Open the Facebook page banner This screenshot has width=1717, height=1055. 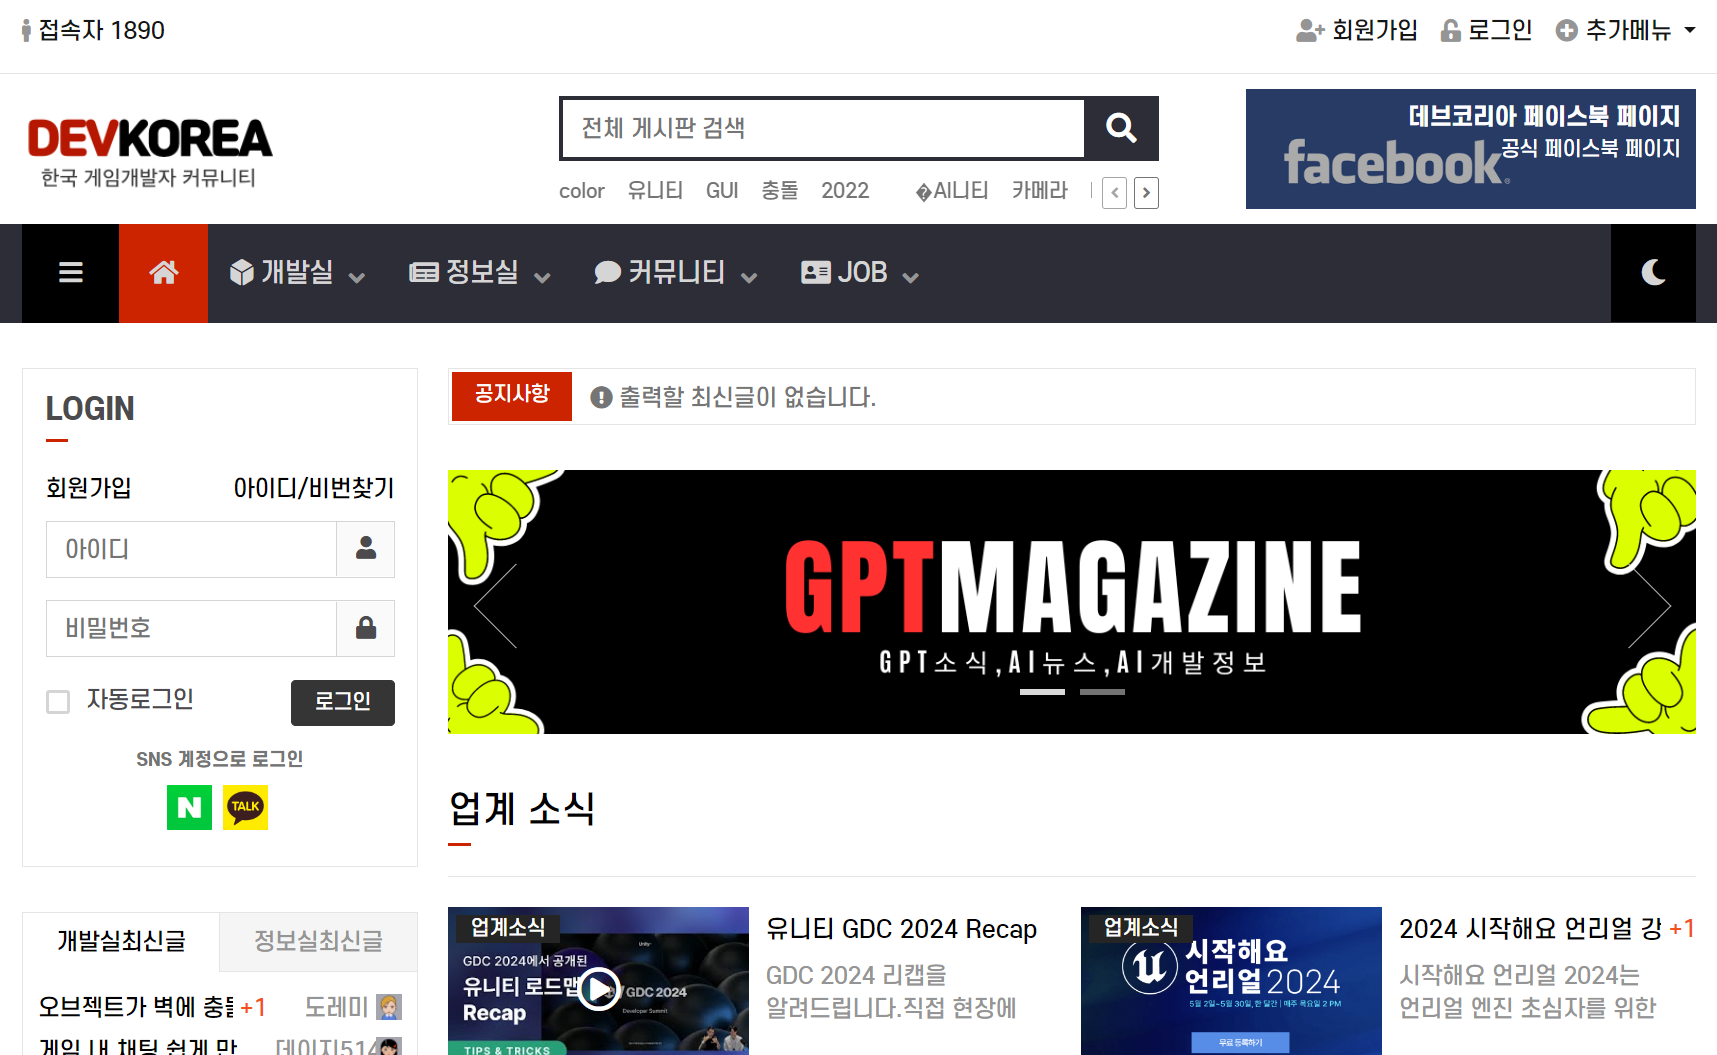coord(1470,149)
